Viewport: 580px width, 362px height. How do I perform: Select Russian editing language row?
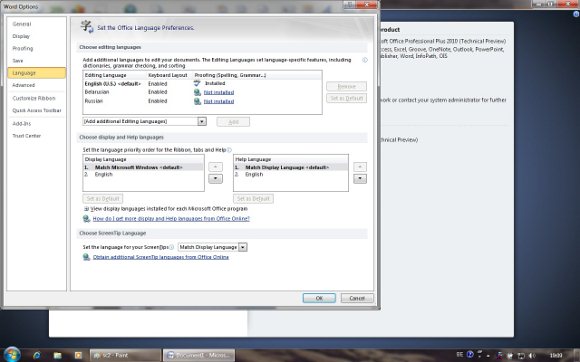[x=202, y=101]
